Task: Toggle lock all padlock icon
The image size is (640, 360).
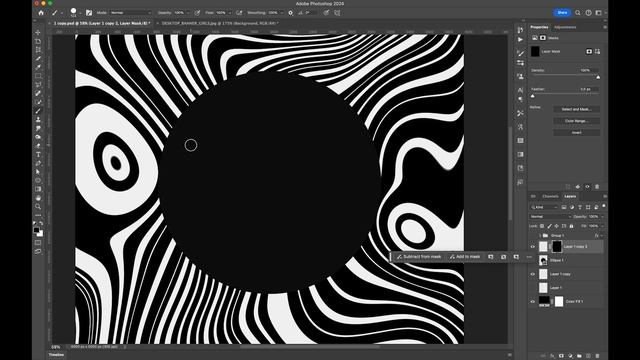Action: tap(571, 226)
